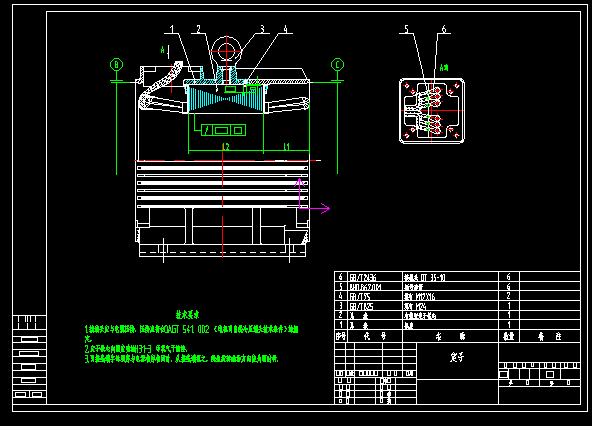Click the '序号' column header in parts list
The height and width of the screenshot is (426, 592).
click(x=341, y=336)
